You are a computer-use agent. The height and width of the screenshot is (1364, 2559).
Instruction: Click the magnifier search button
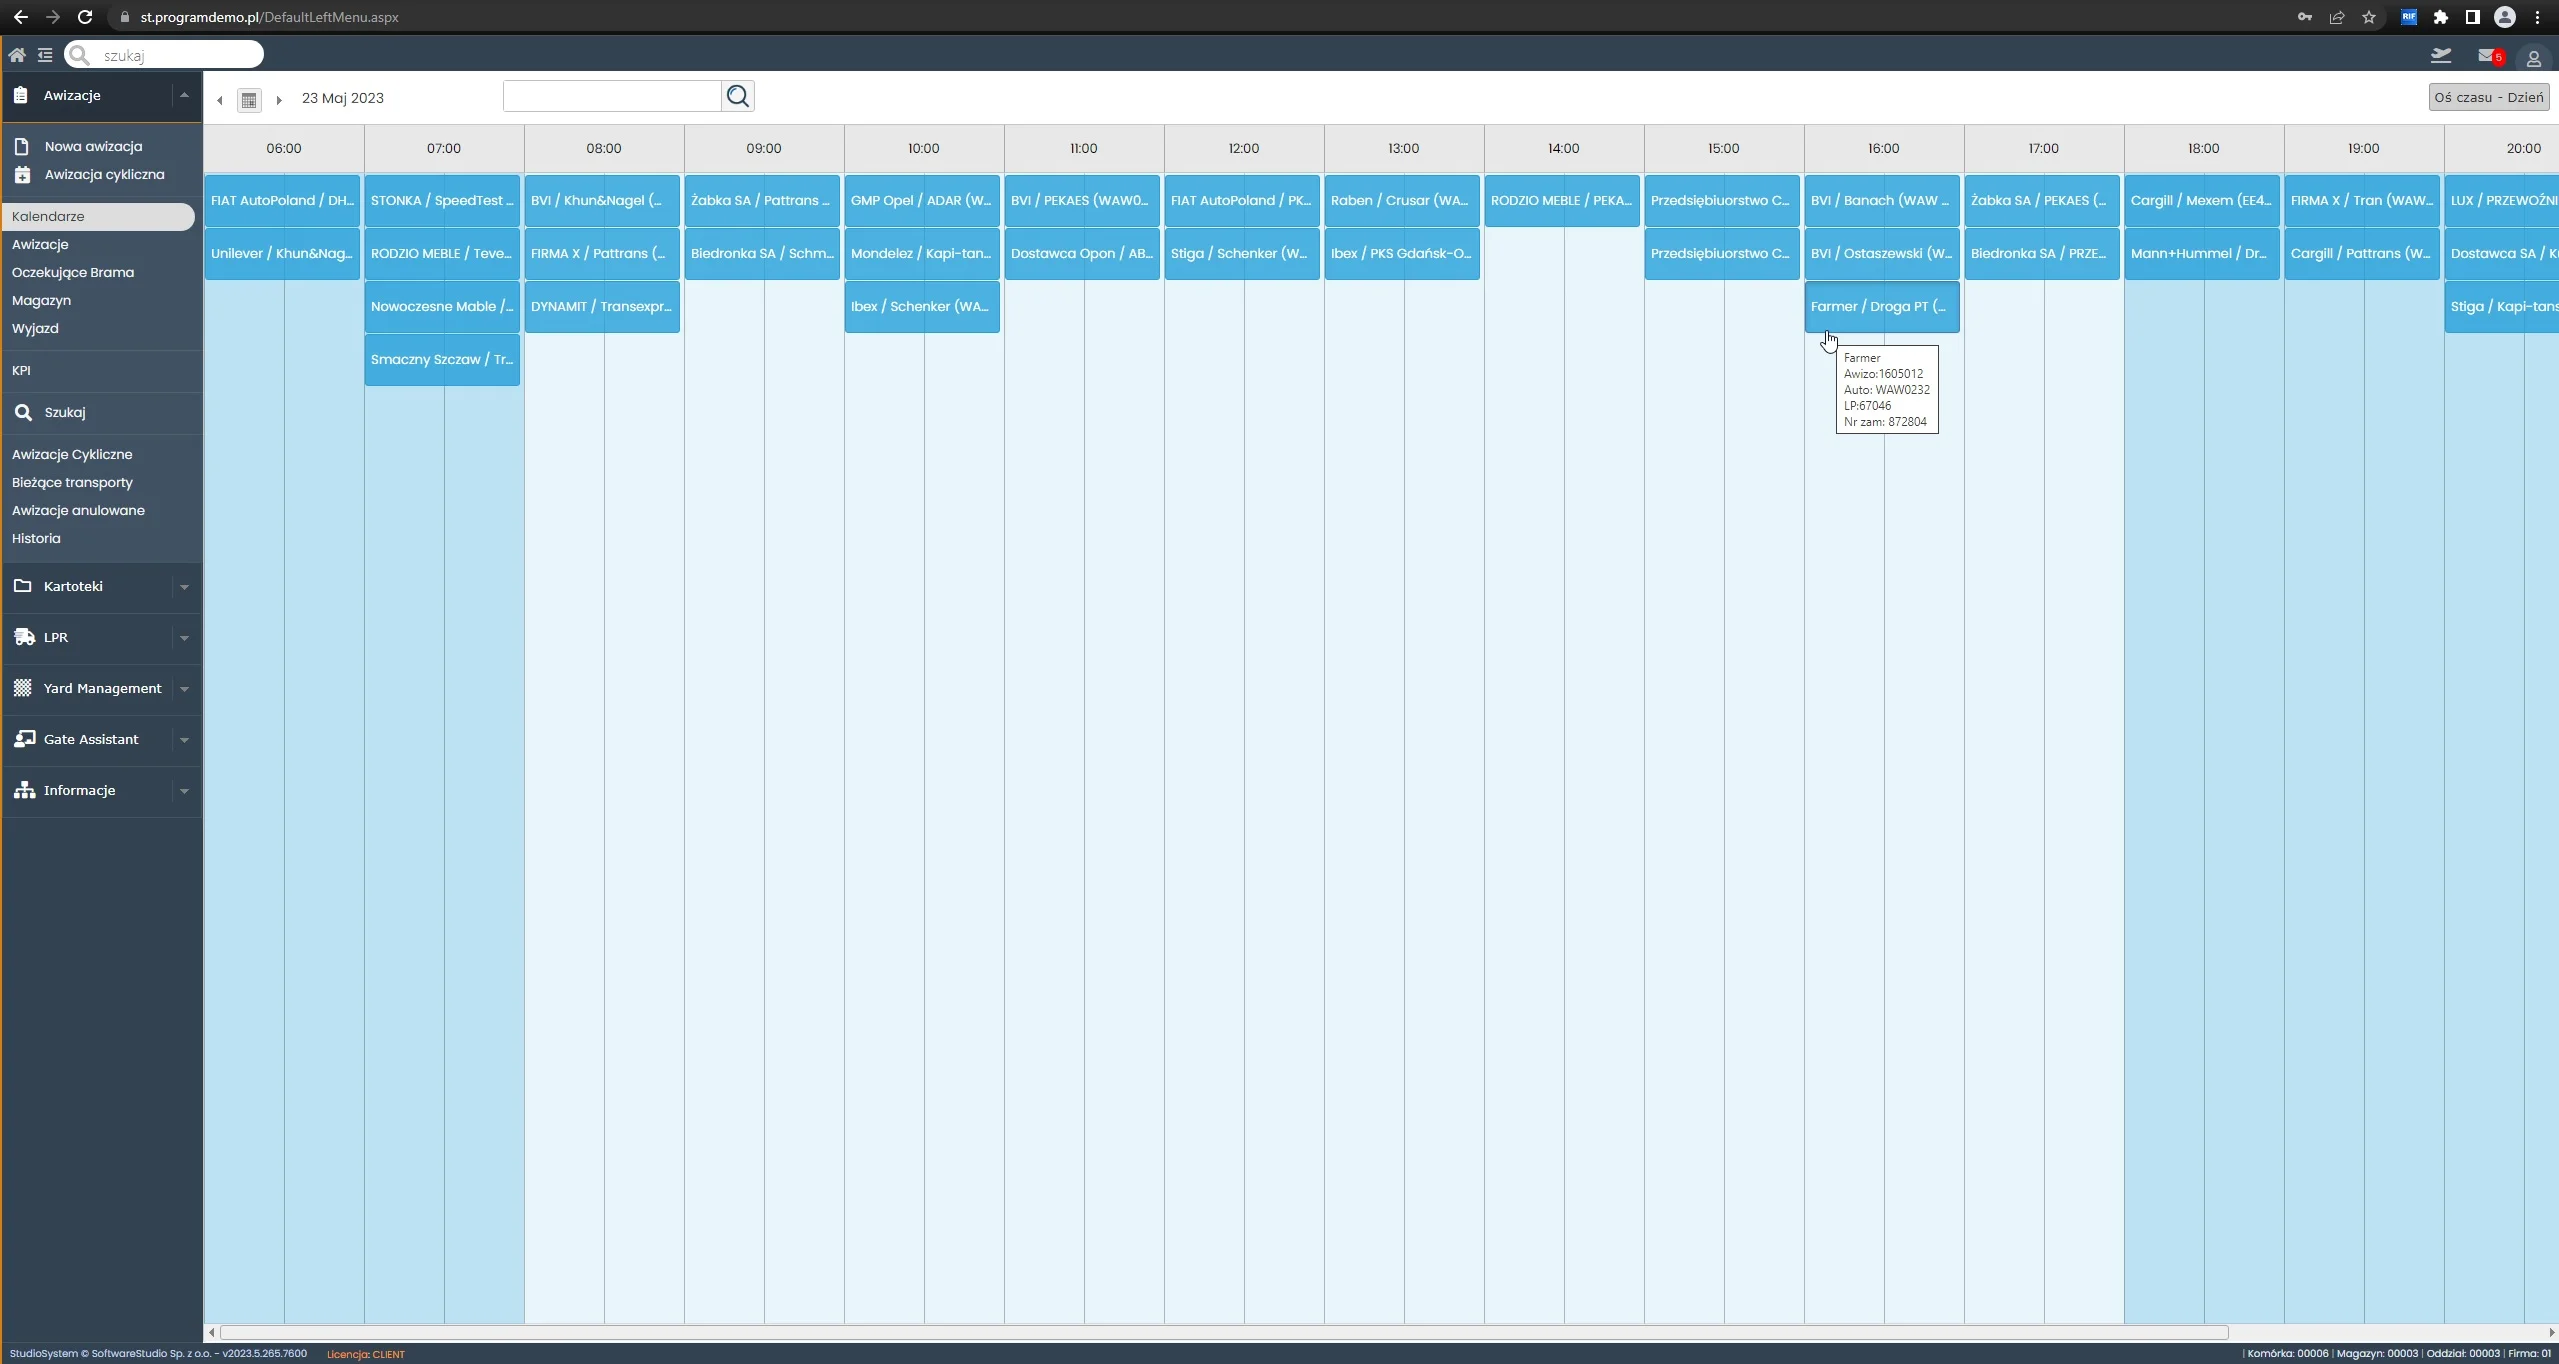pos(738,96)
